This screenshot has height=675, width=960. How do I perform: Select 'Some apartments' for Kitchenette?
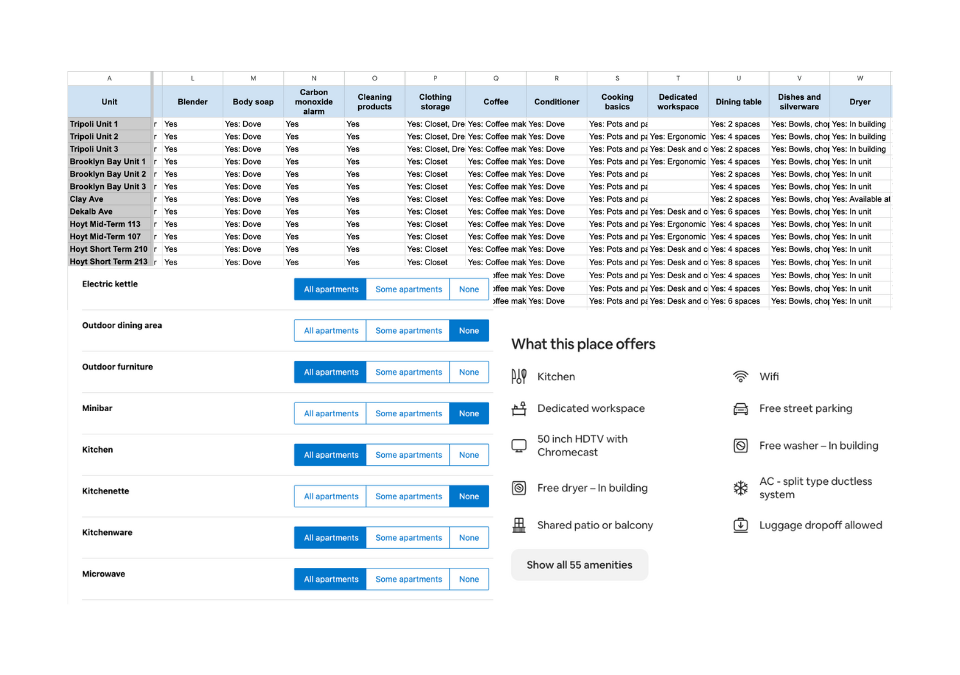coord(408,495)
